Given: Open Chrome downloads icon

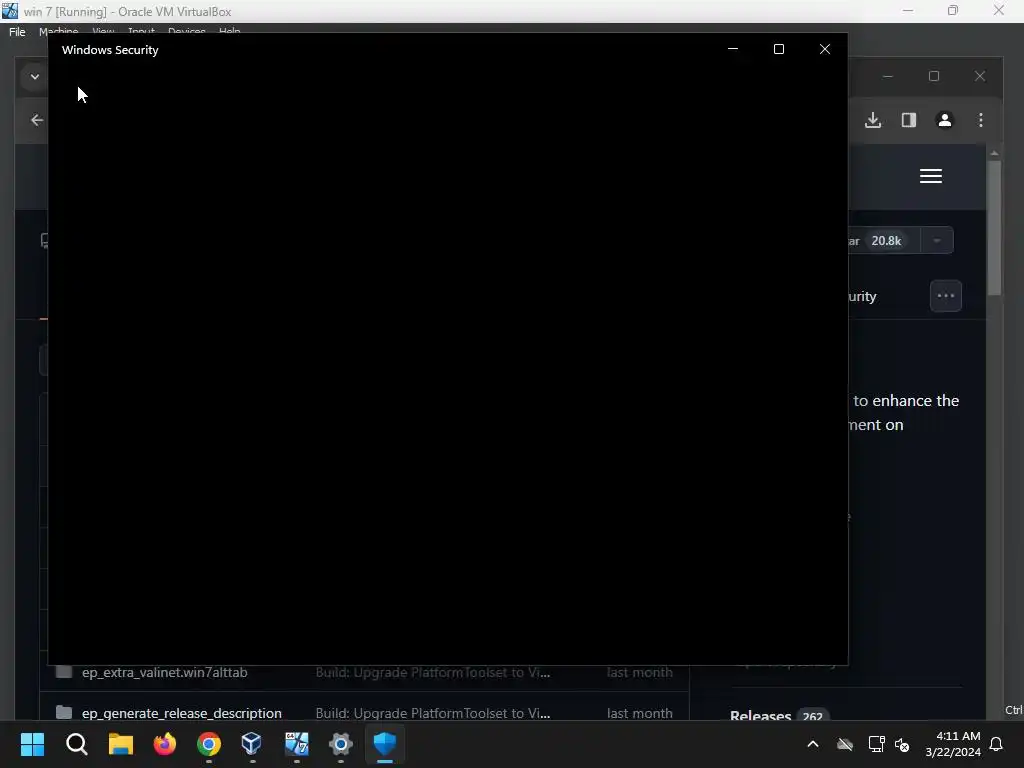Looking at the screenshot, I should (x=873, y=120).
